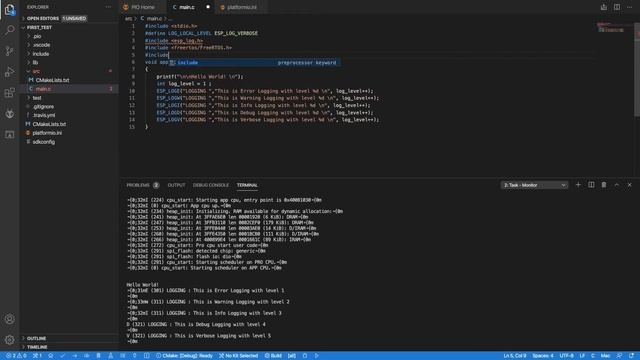Open the Explorer view in activity bar

9,9
